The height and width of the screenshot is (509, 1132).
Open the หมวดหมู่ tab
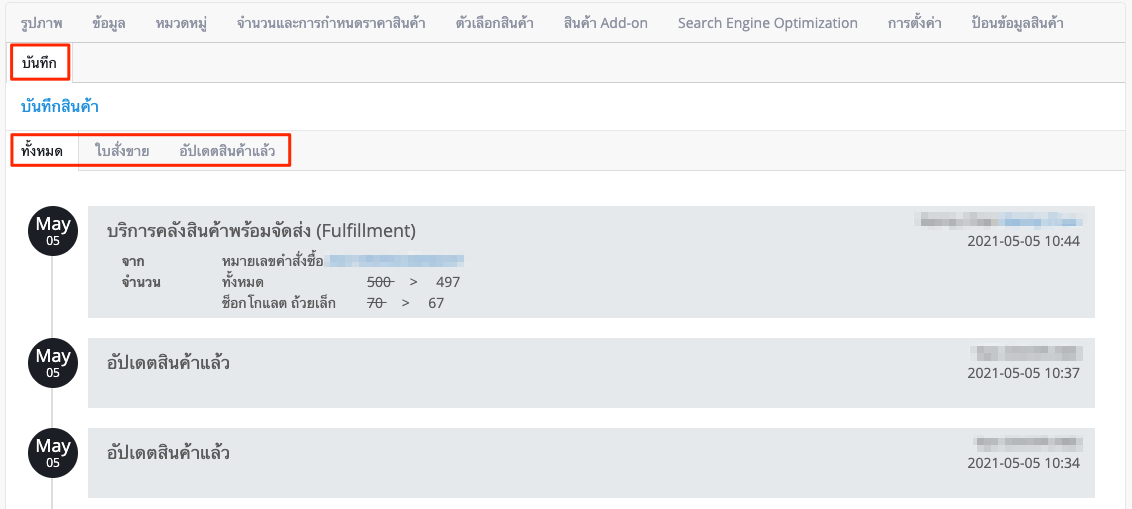[x=181, y=23]
